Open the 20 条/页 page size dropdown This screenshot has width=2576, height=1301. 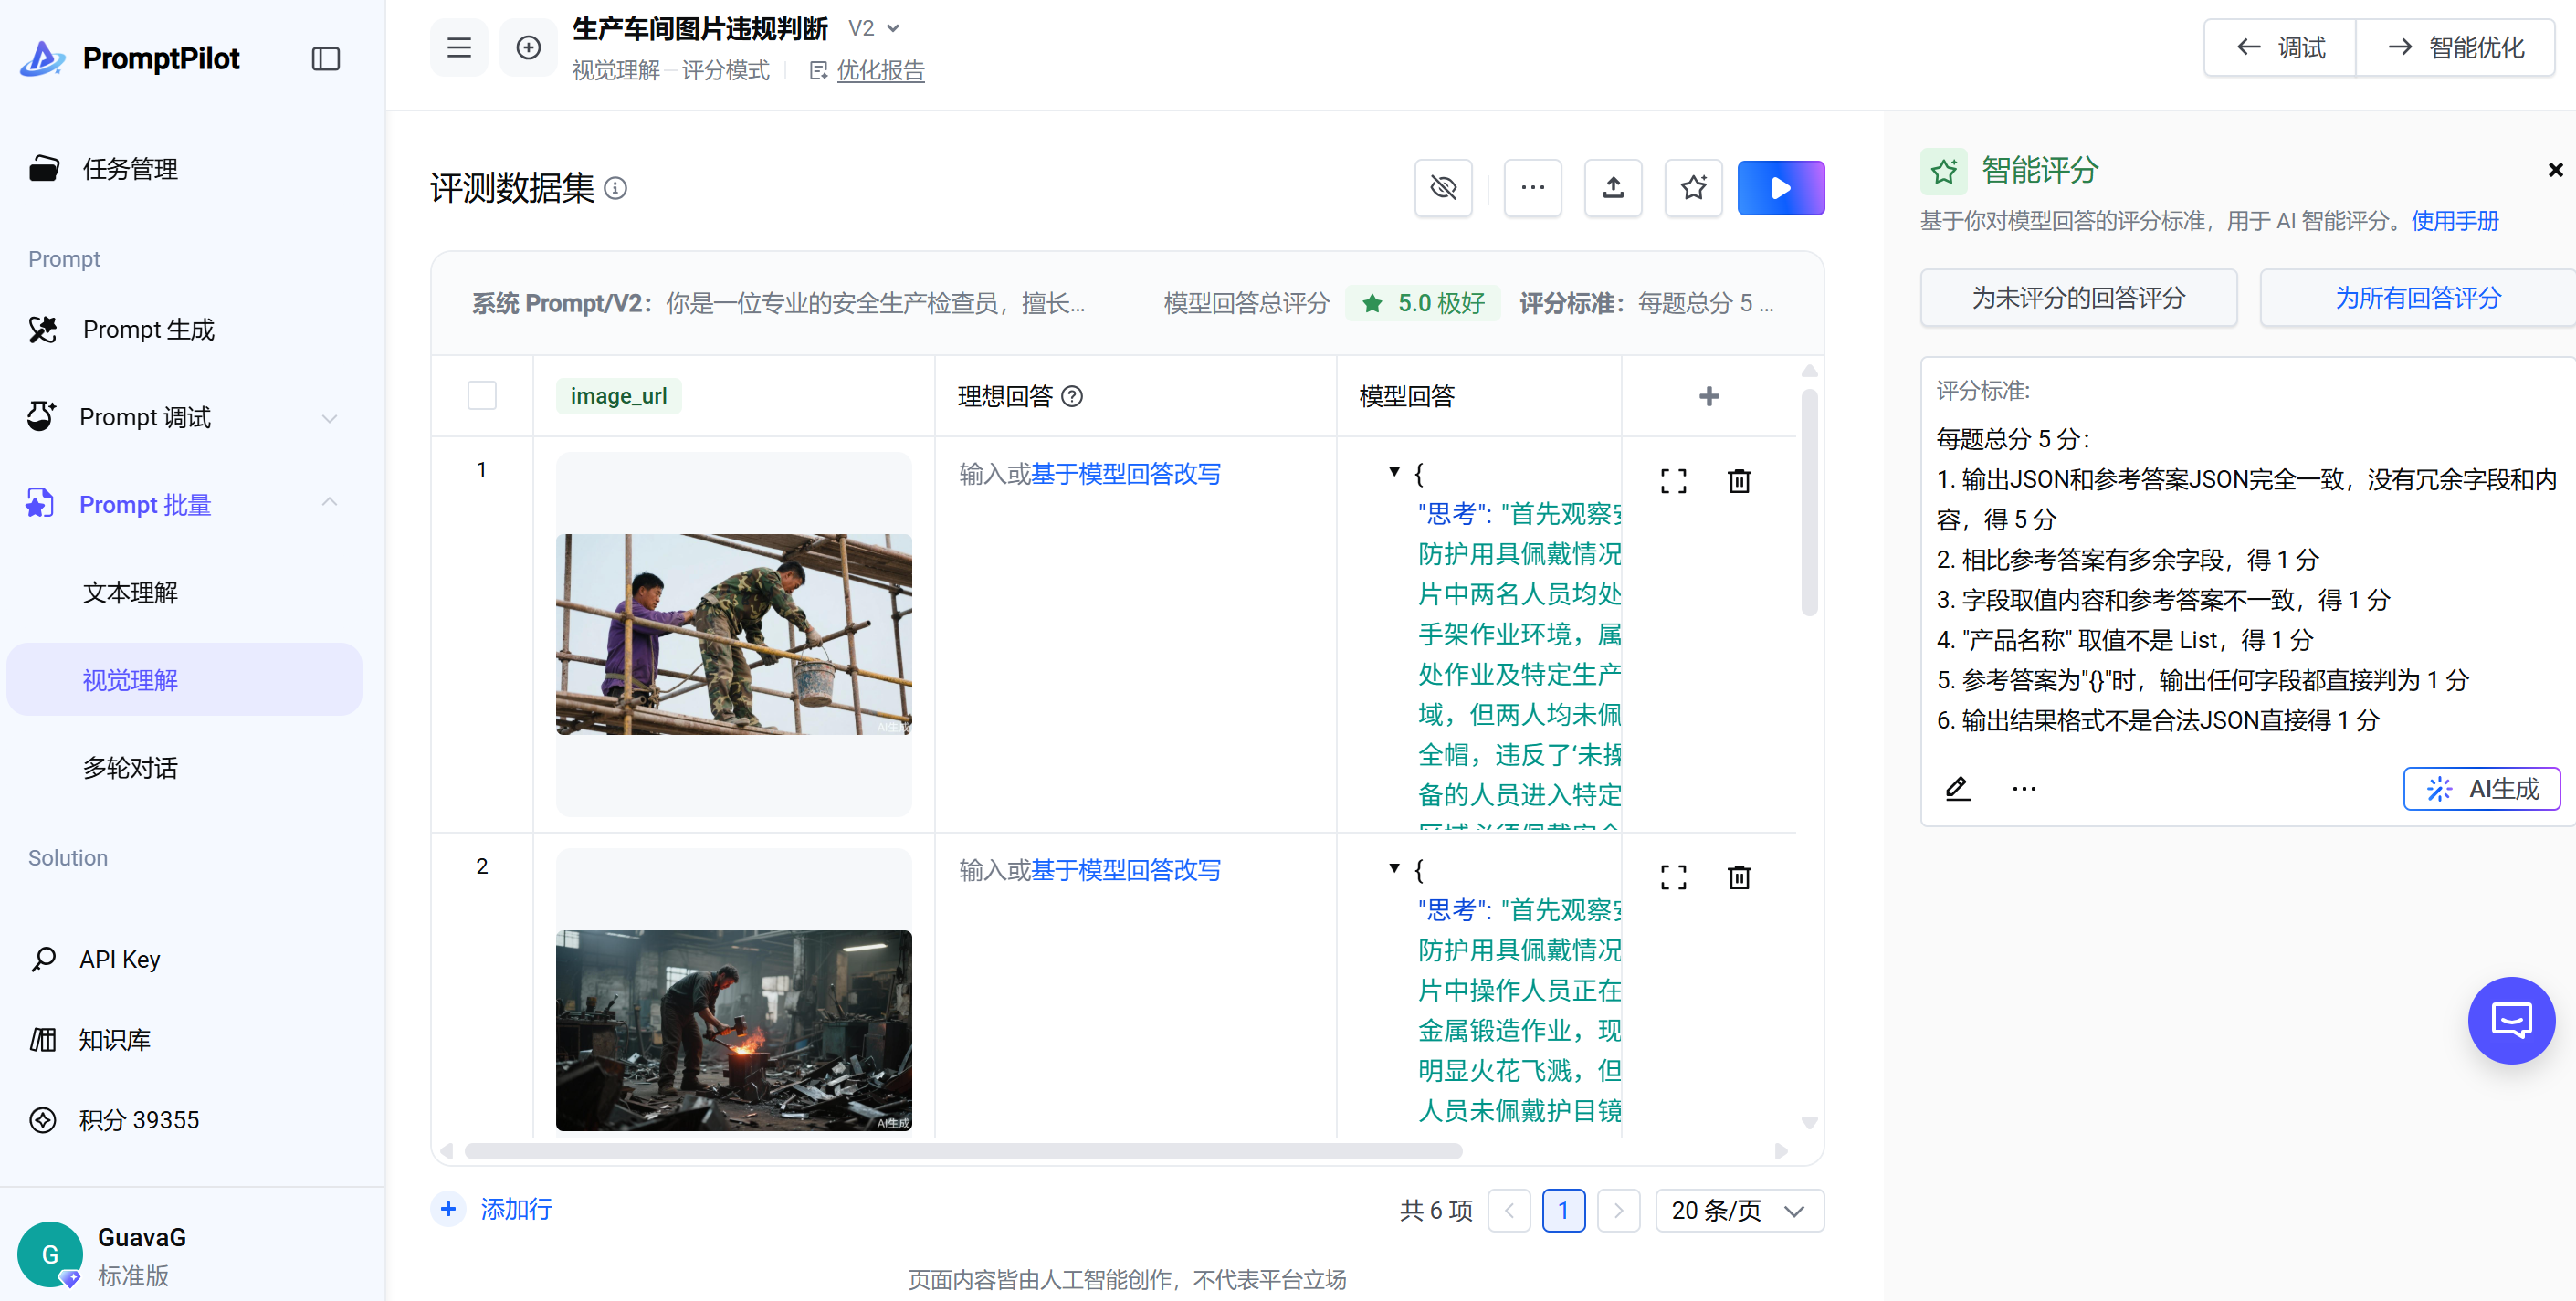[x=1738, y=1210]
